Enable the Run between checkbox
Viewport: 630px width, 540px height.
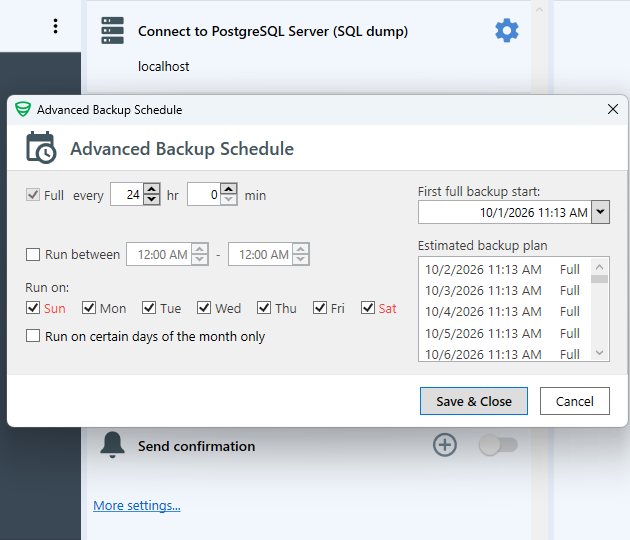pyautogui.click(x=33, y=254)
